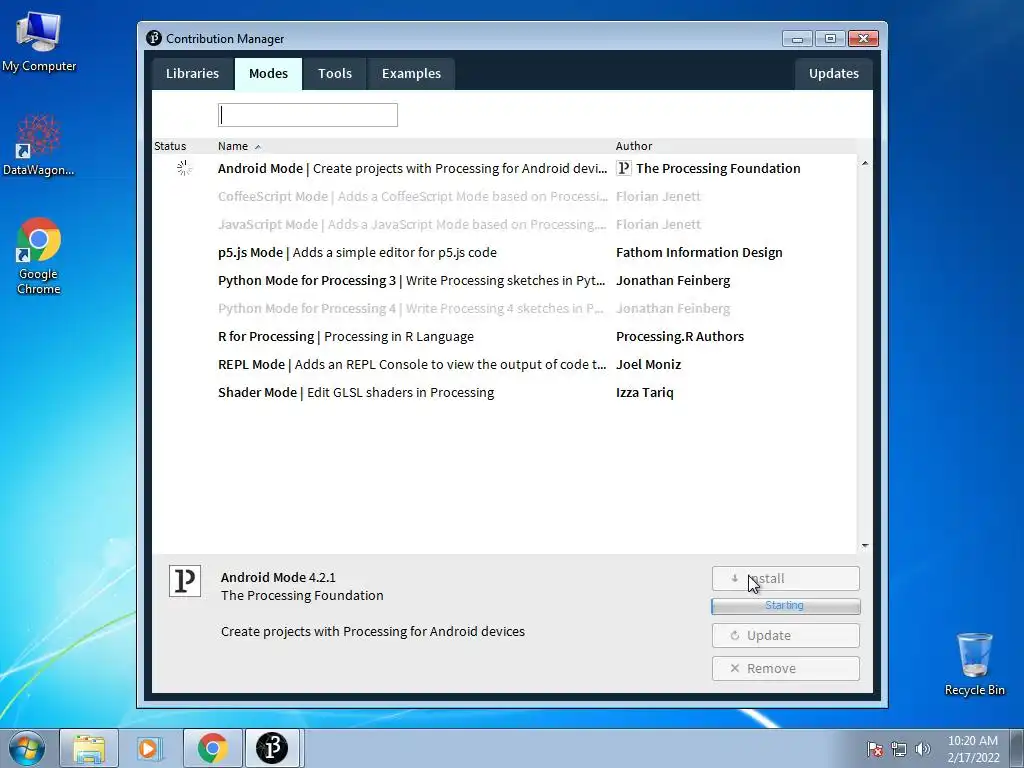Maximize the Contribution Manager window
Viewport: 1024px width, 768px height.
coord(829,39)
